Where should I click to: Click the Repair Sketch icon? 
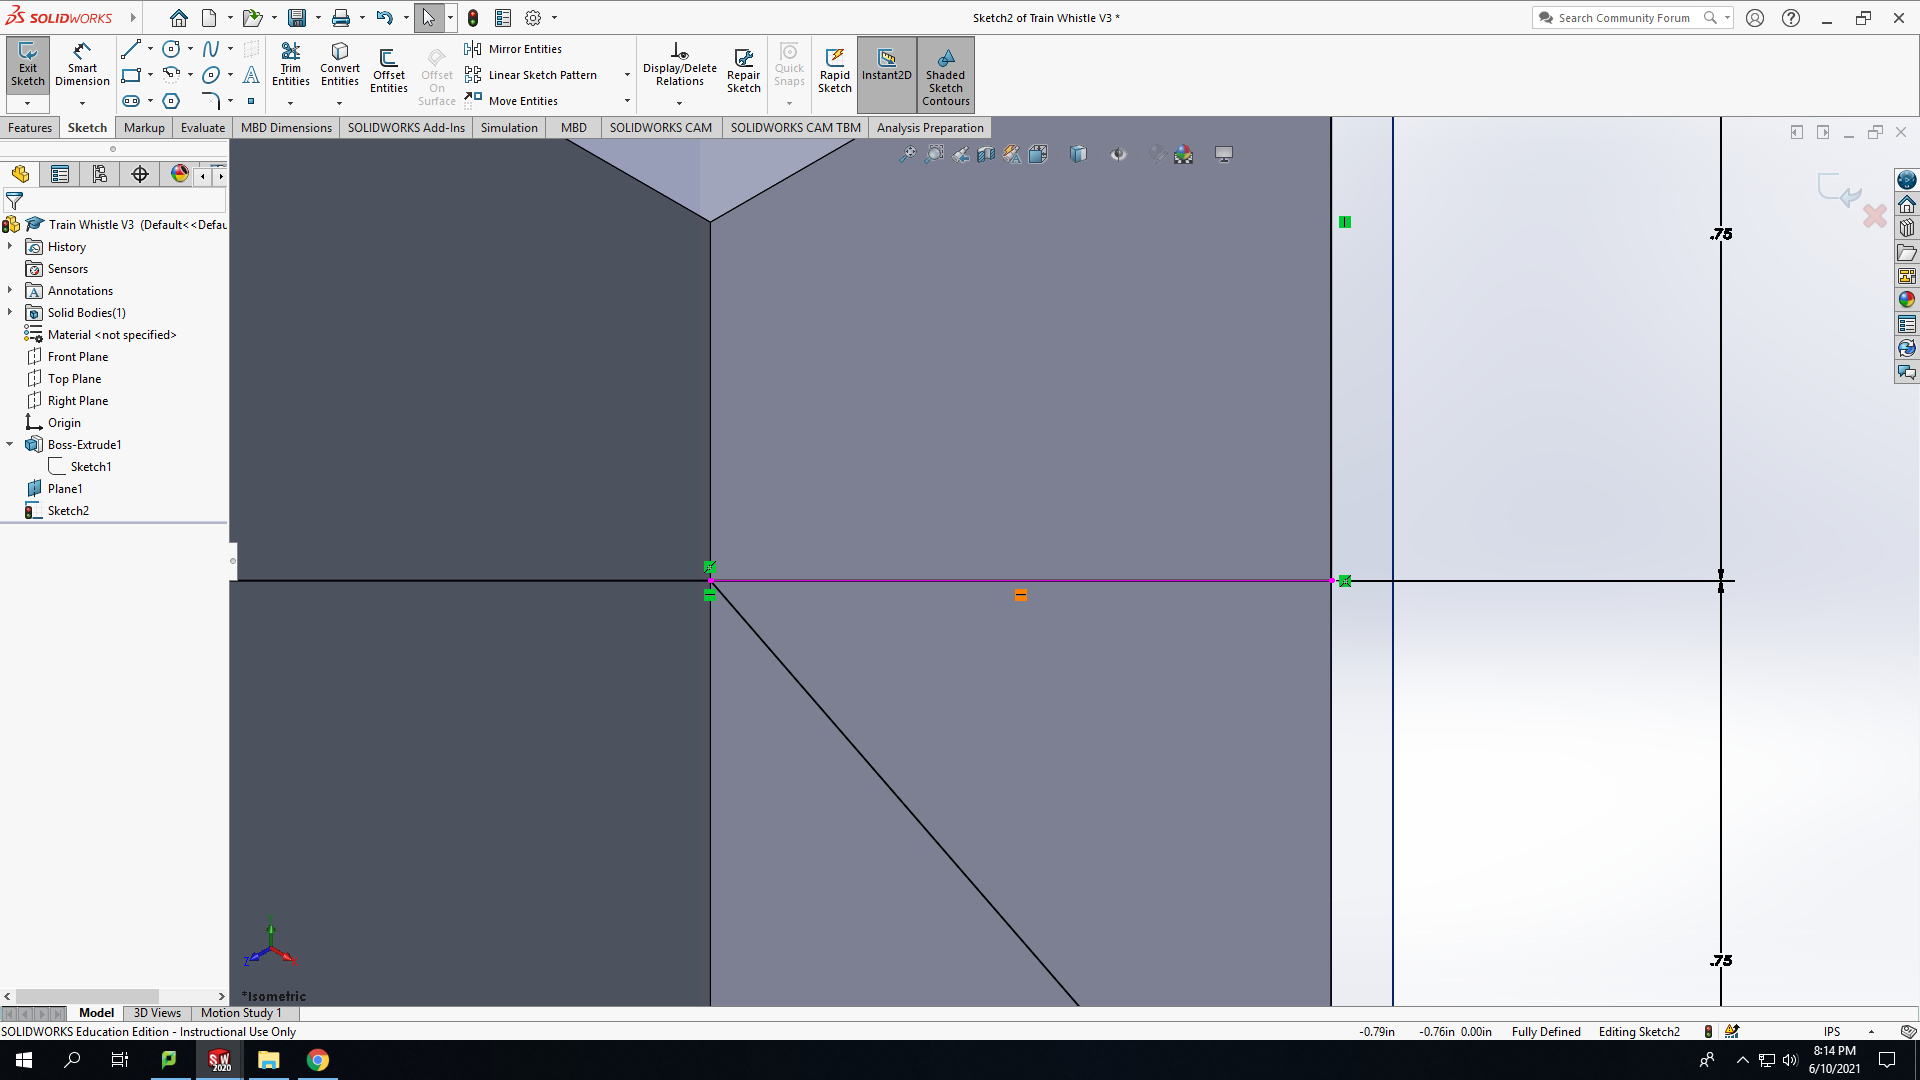[743, 71]
